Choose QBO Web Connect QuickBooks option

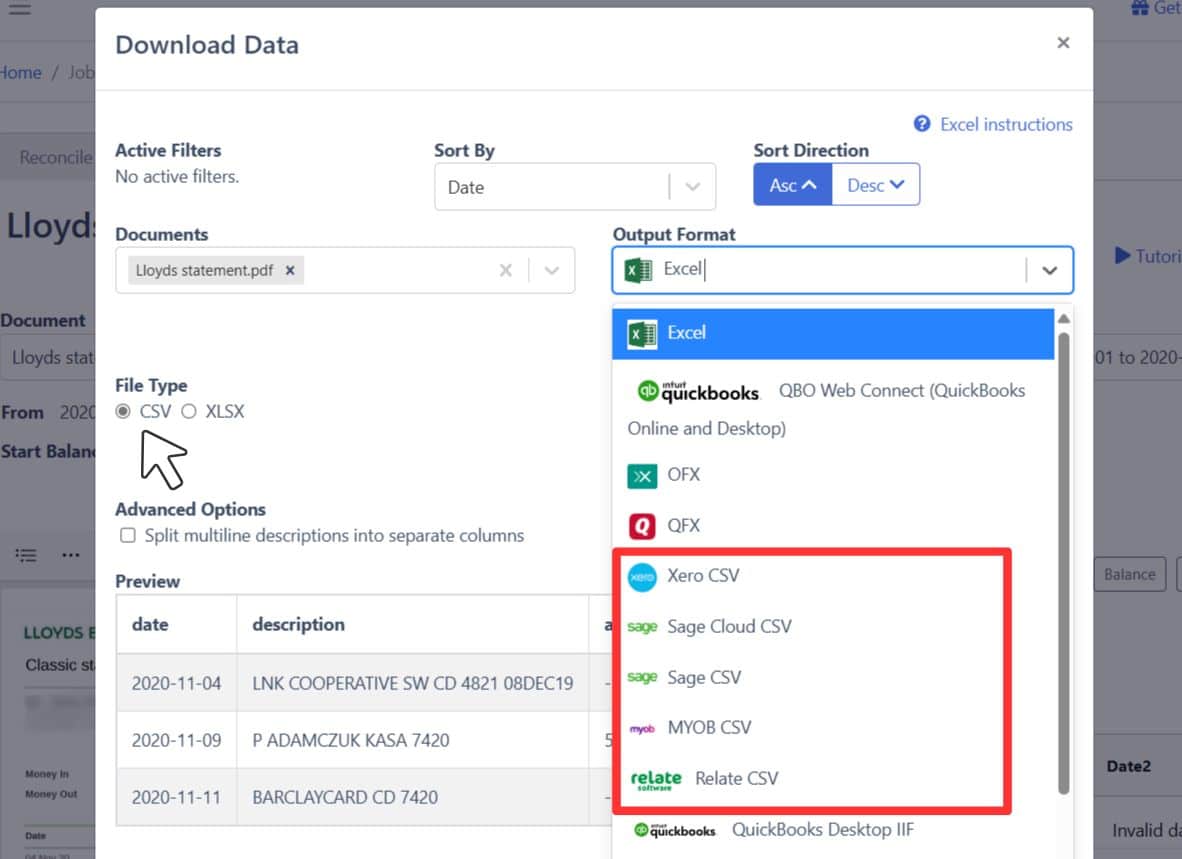833,409
